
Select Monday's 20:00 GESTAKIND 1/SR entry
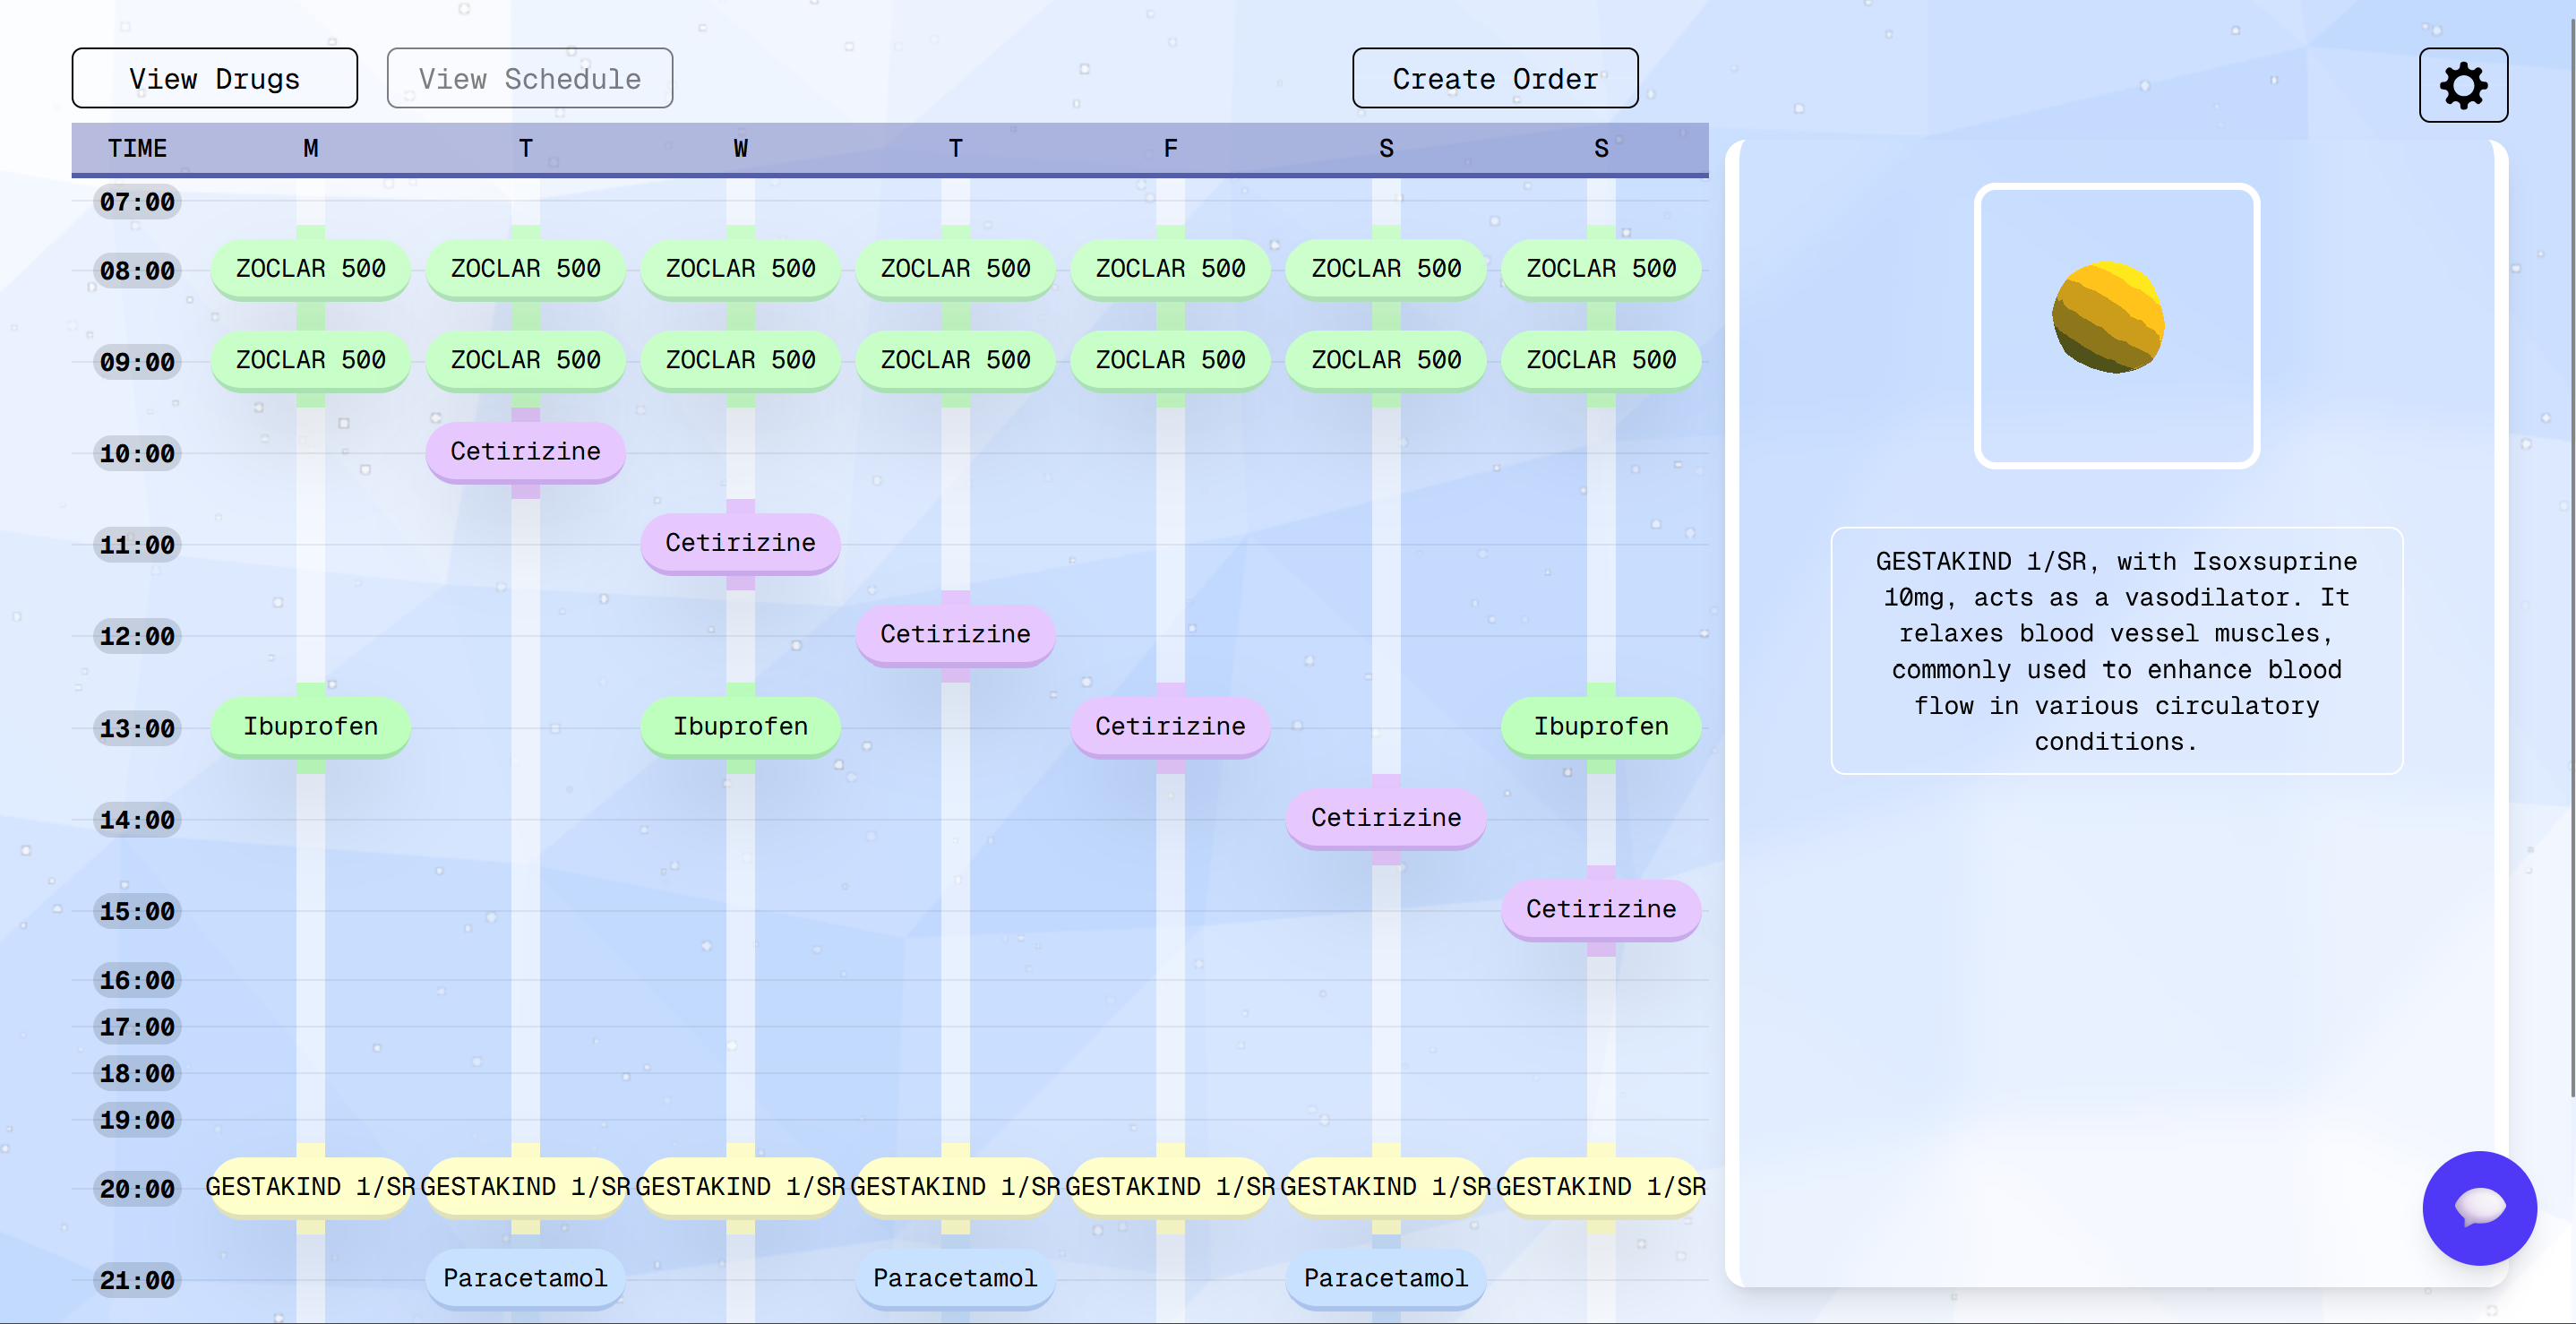pyautogui.click(x=310, y=1186)
